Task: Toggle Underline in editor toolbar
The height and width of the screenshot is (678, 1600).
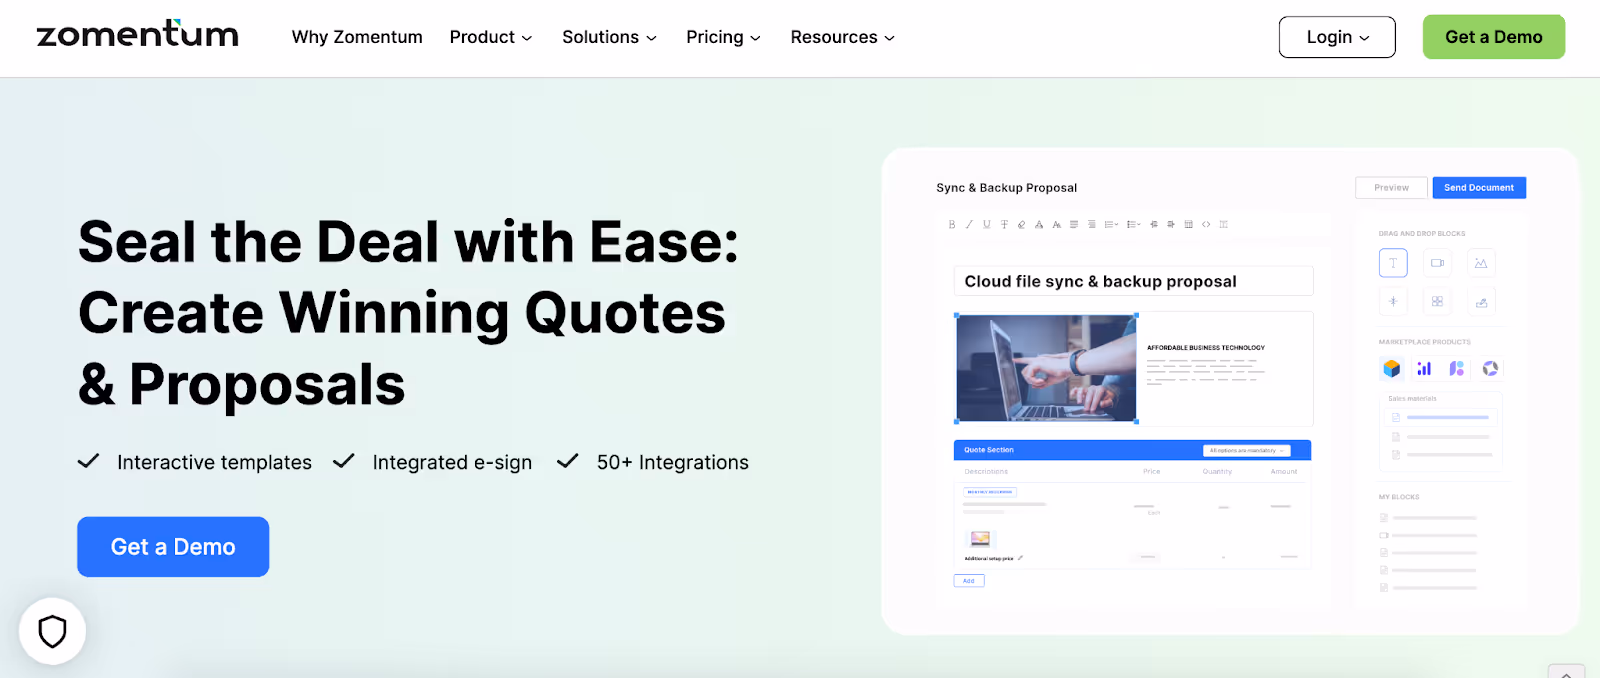Action: [x=987, y=224]
